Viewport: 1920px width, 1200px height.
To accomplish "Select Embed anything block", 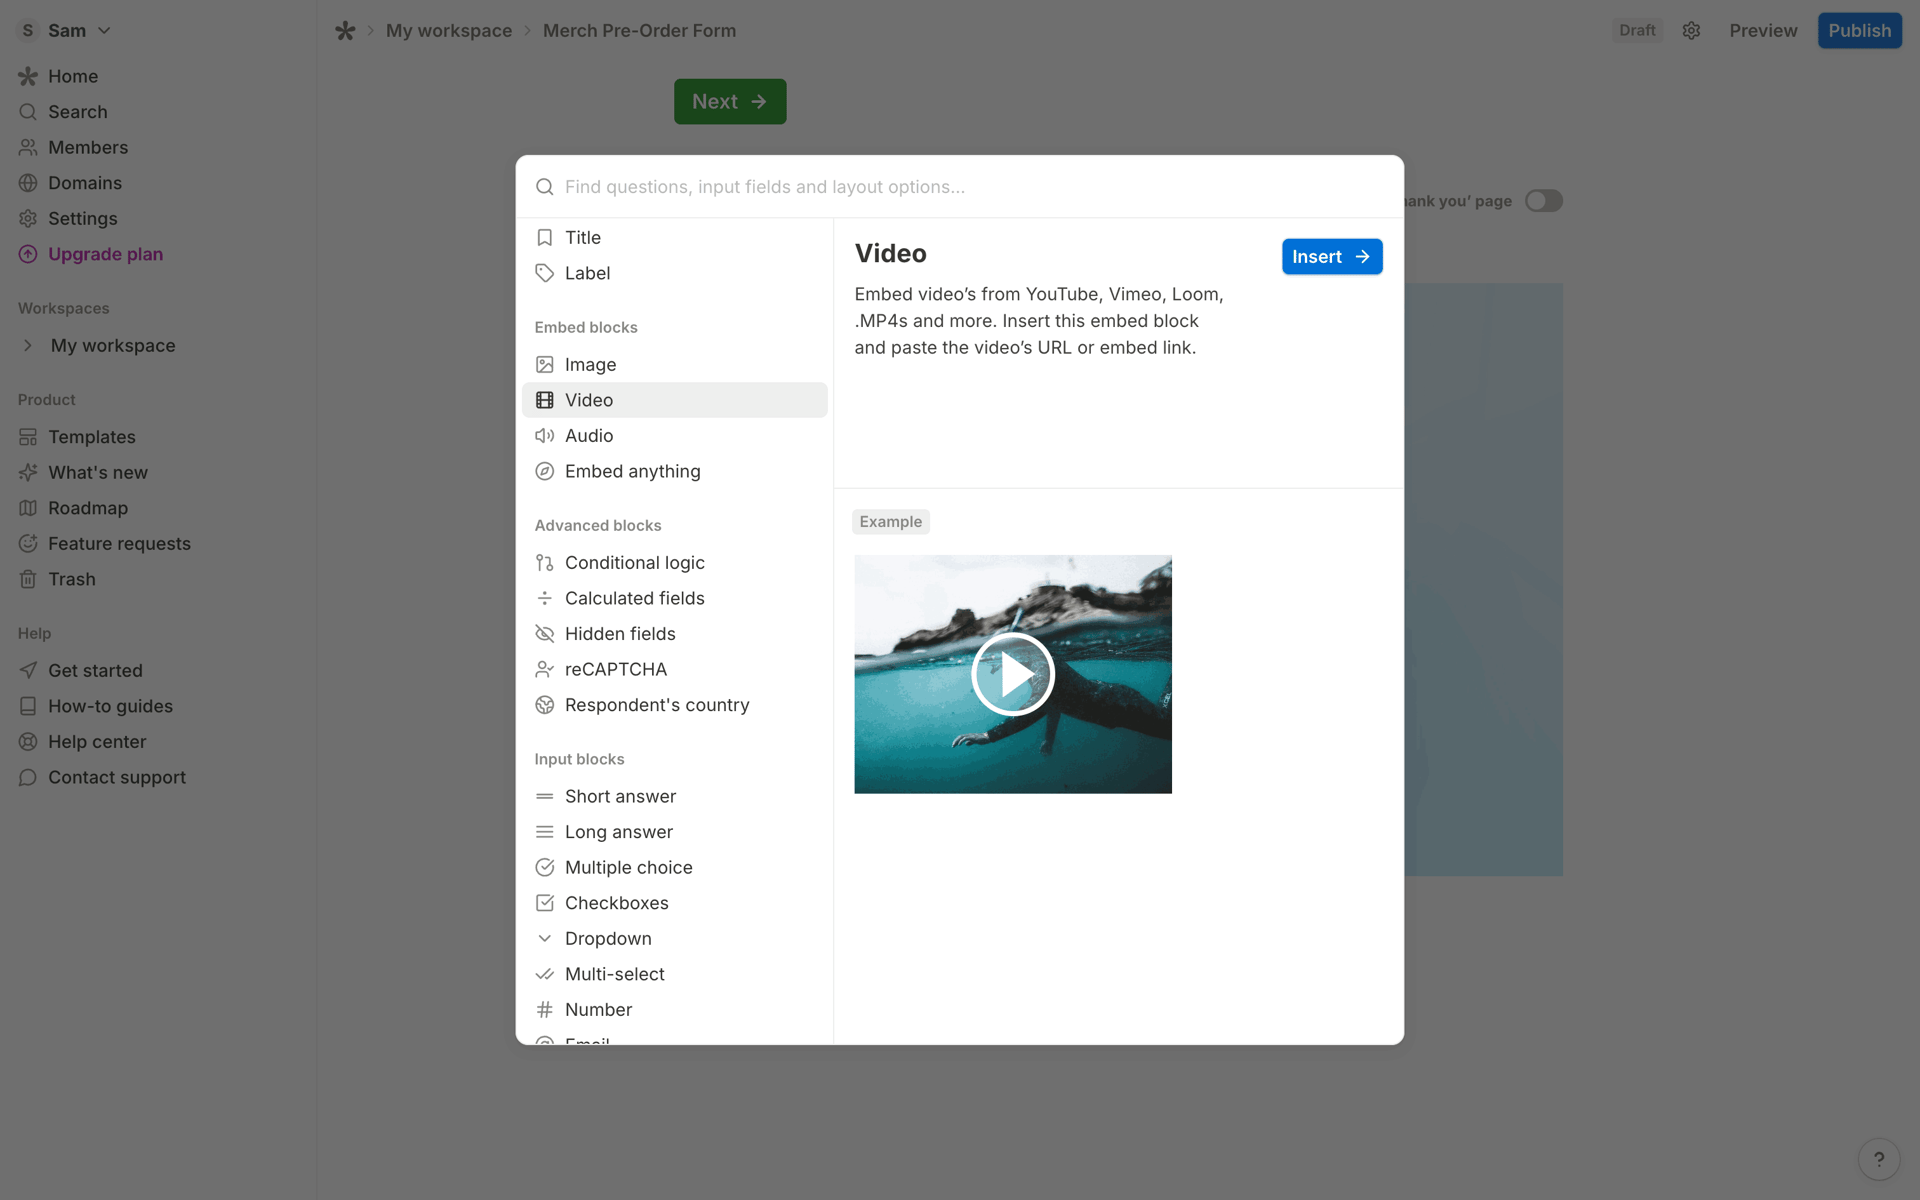I will (675, 471).
